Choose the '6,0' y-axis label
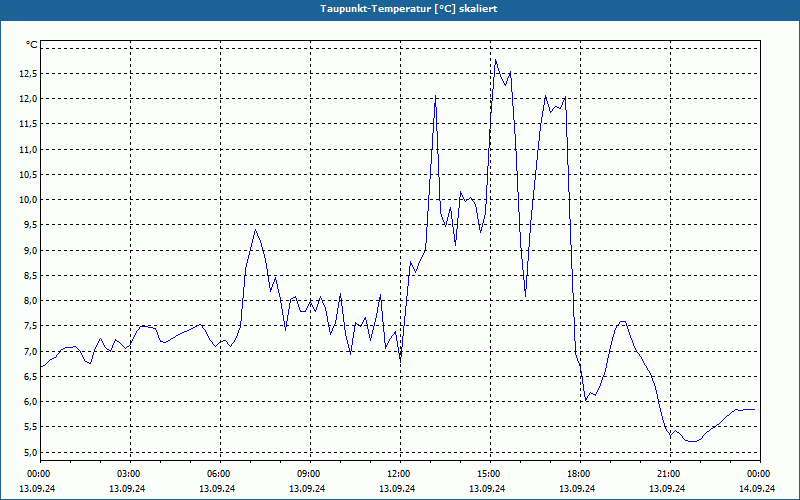The image size is (800, 500). pos(30,402)
